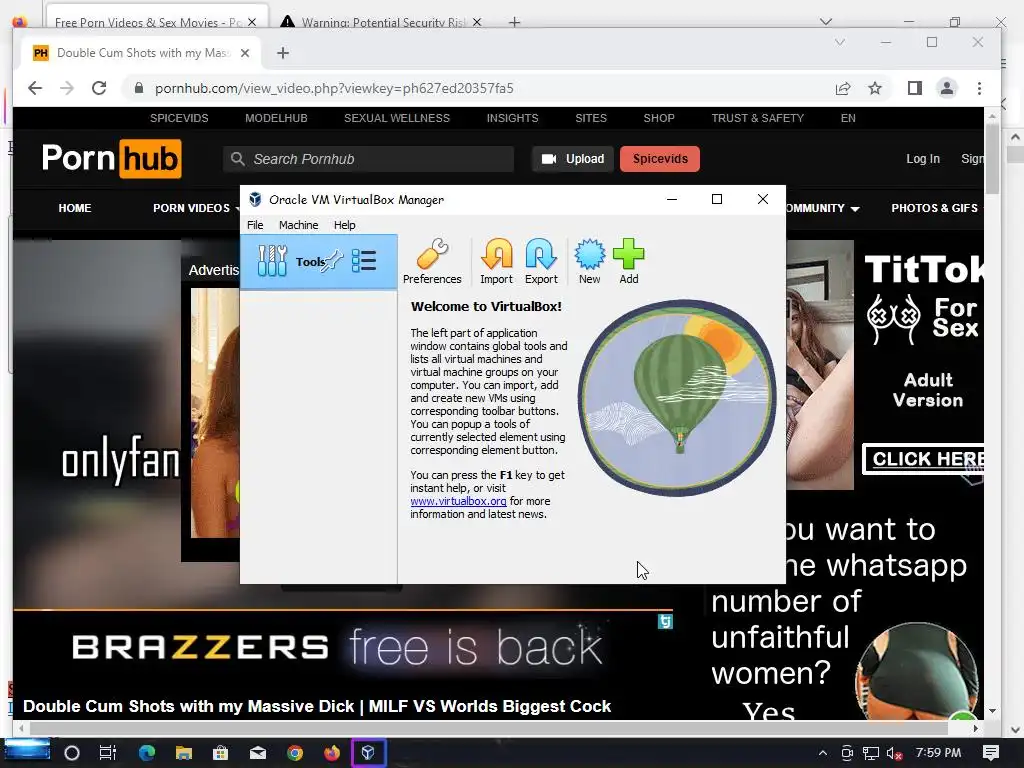This screenshot has width=1024, height=768.
Task: Open the TRUST & SAFETY link
Action: (x=758, y=118)
